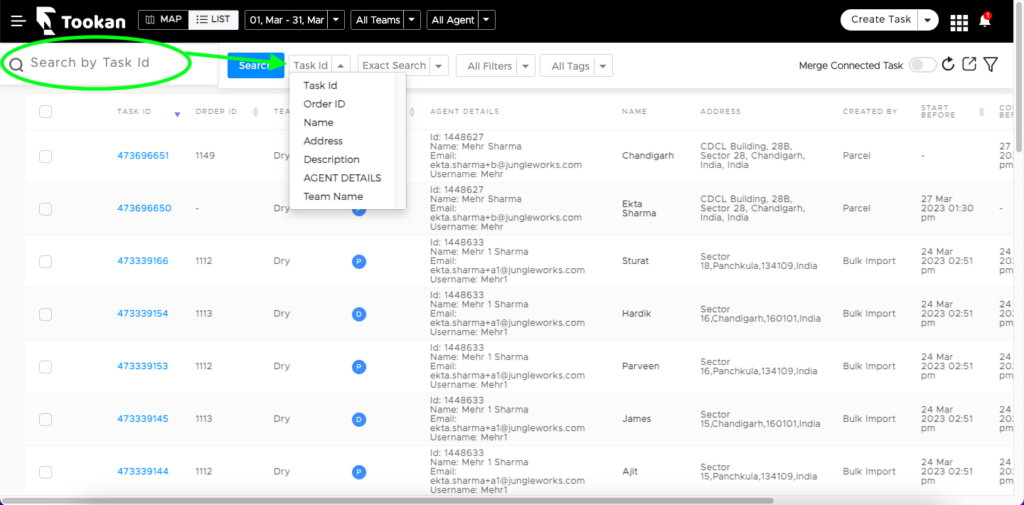
Task: Choose Task Id from dropdown list
Action: click(x=320, y=86)
